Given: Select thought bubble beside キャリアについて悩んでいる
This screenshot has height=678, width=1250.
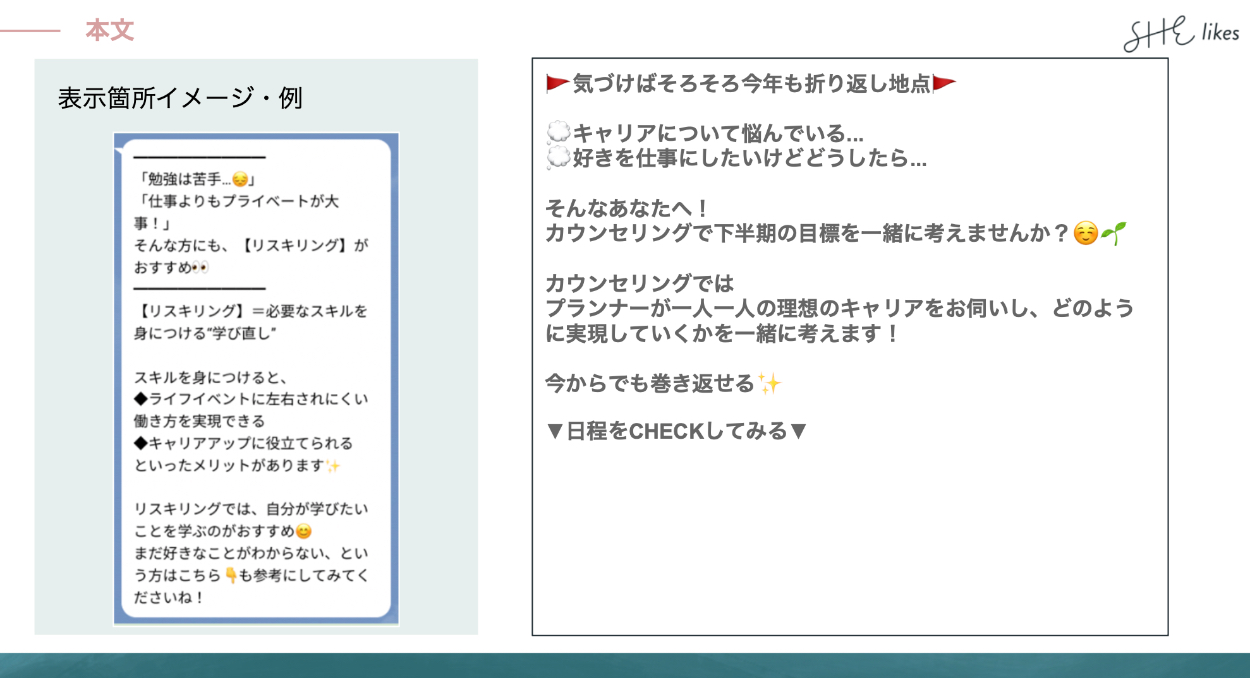Looking at the screenshot, I should click(558, 133).
